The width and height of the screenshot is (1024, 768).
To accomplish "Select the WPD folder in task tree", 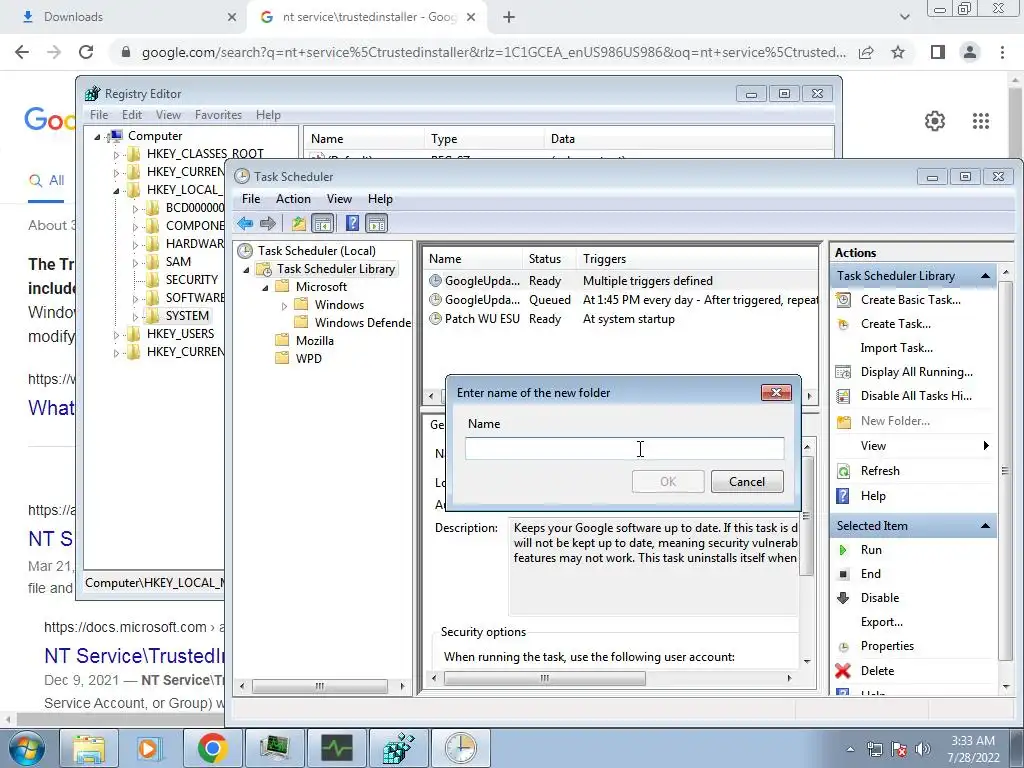I will tap(308, 359).
